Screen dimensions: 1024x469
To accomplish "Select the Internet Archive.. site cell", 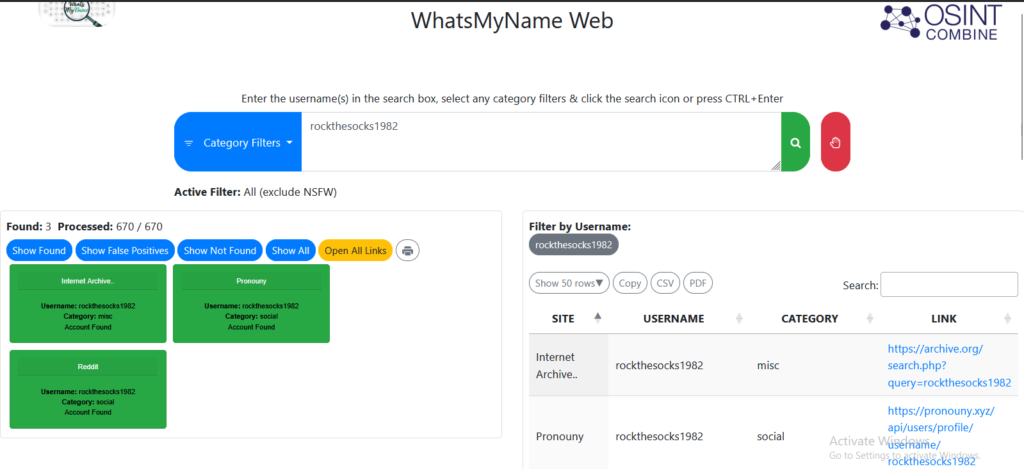I will pos(568,365).
